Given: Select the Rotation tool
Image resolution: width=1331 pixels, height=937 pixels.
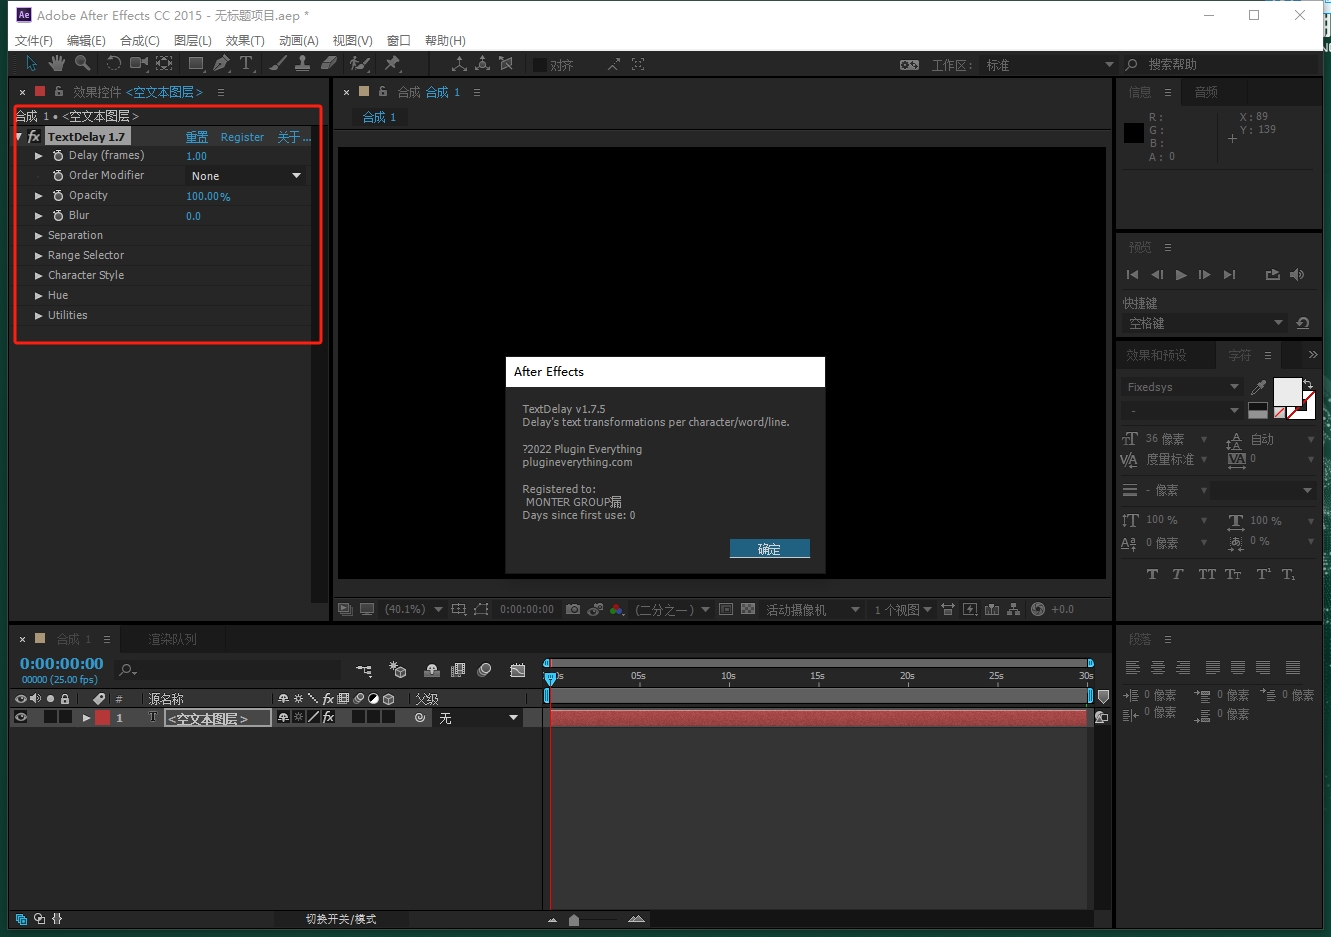Looking at the screenshot, I should (113, 64).
